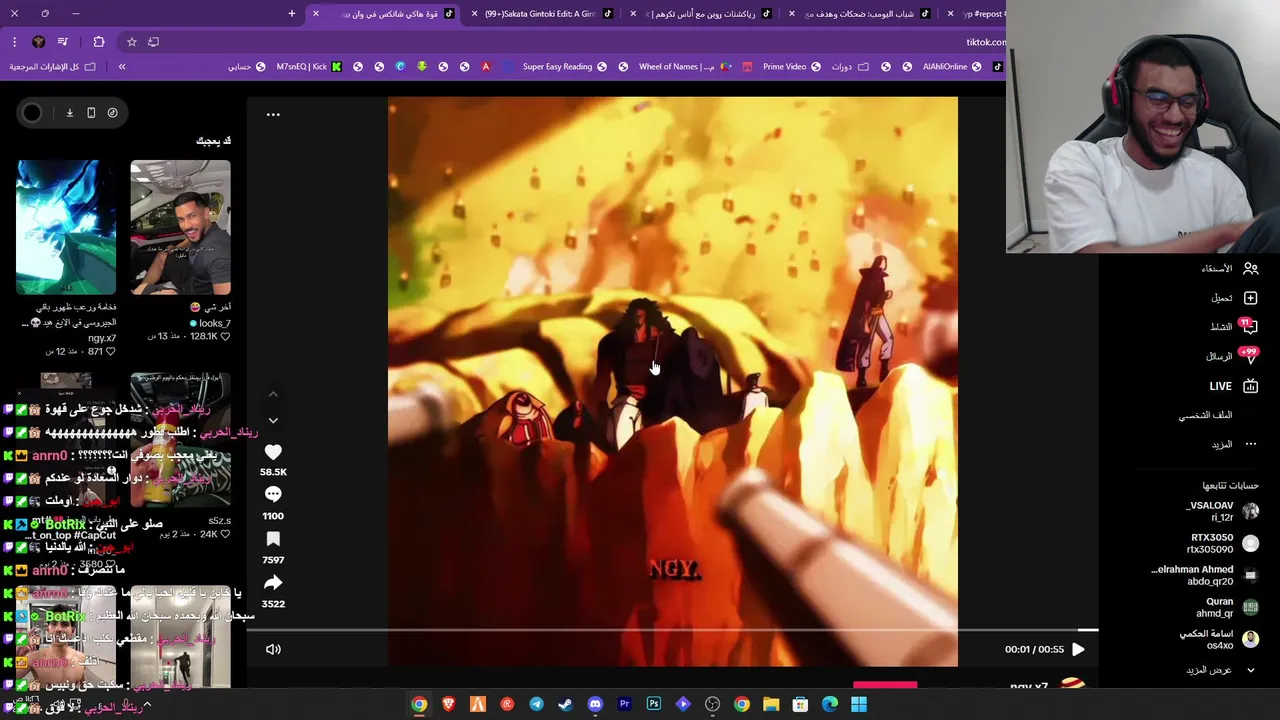Open the browser three-dot menu

14,42
